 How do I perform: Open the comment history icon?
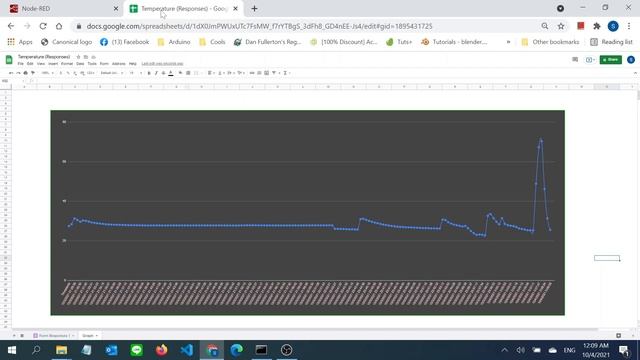[575, 60]
